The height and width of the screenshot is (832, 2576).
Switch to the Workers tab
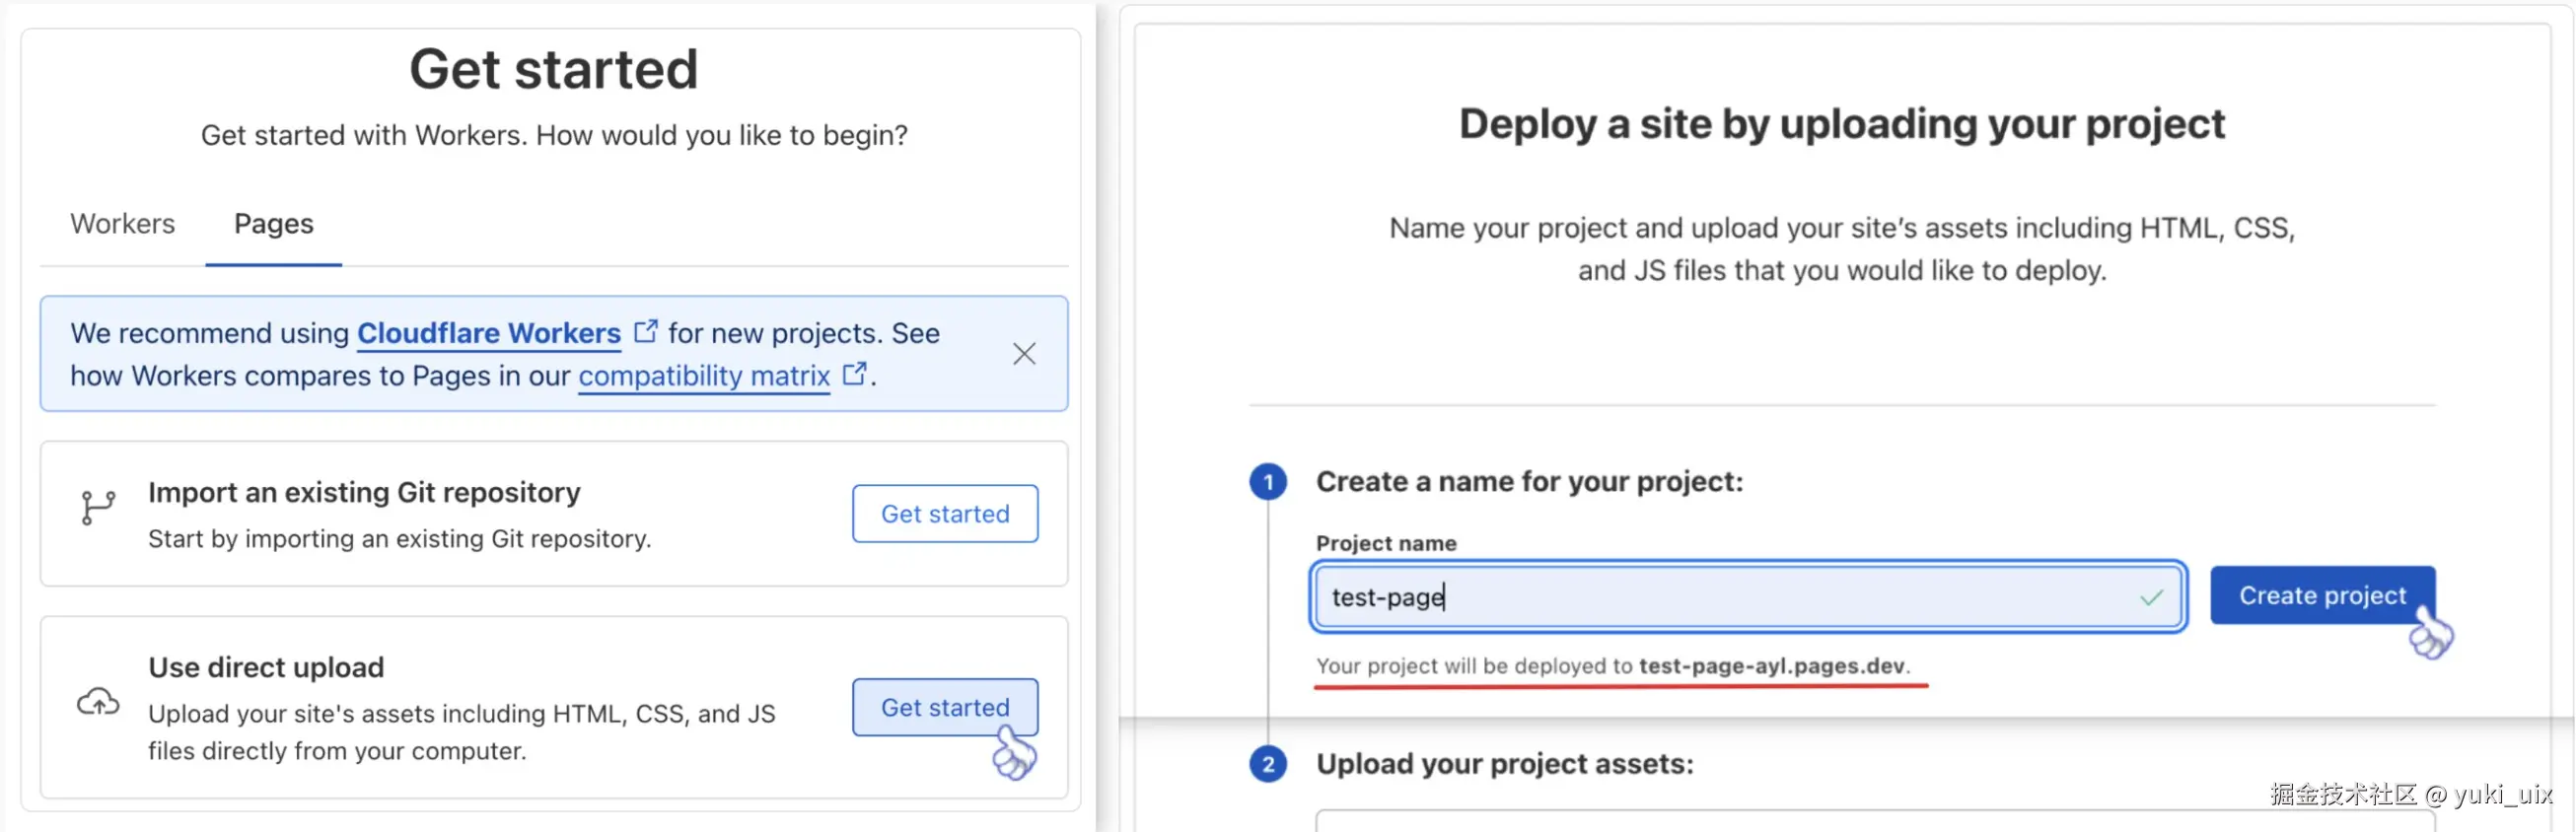coord(122,224)
